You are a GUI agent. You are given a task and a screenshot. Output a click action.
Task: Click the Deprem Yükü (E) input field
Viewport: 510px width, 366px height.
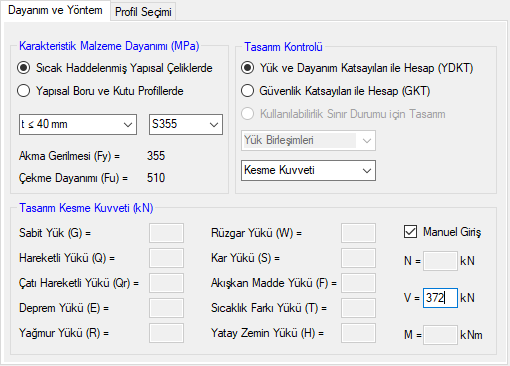pos(166,308)
